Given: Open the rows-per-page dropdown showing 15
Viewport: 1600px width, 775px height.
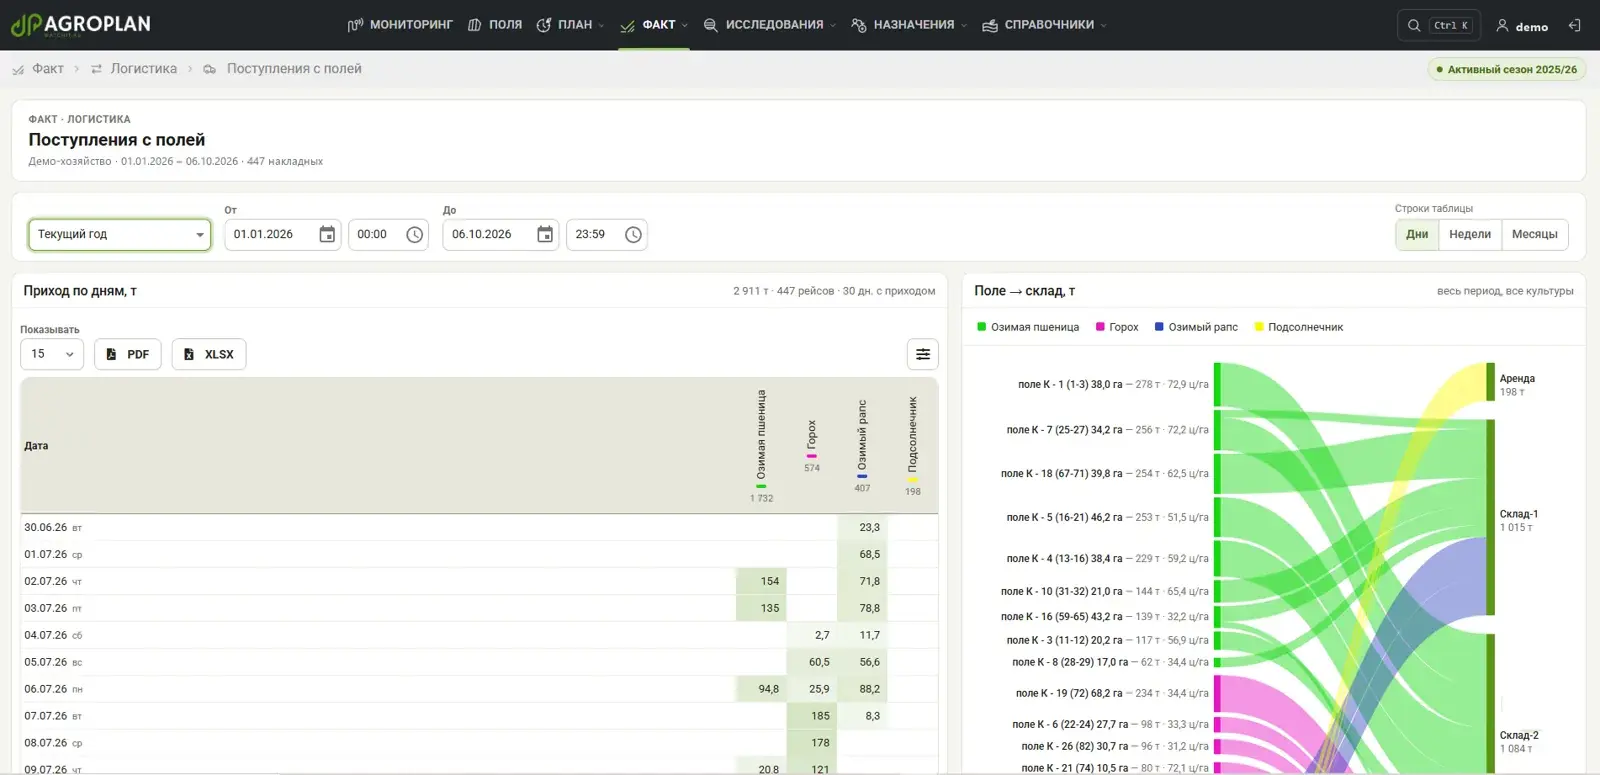Looking at the screenshot, I should point(52,354).
